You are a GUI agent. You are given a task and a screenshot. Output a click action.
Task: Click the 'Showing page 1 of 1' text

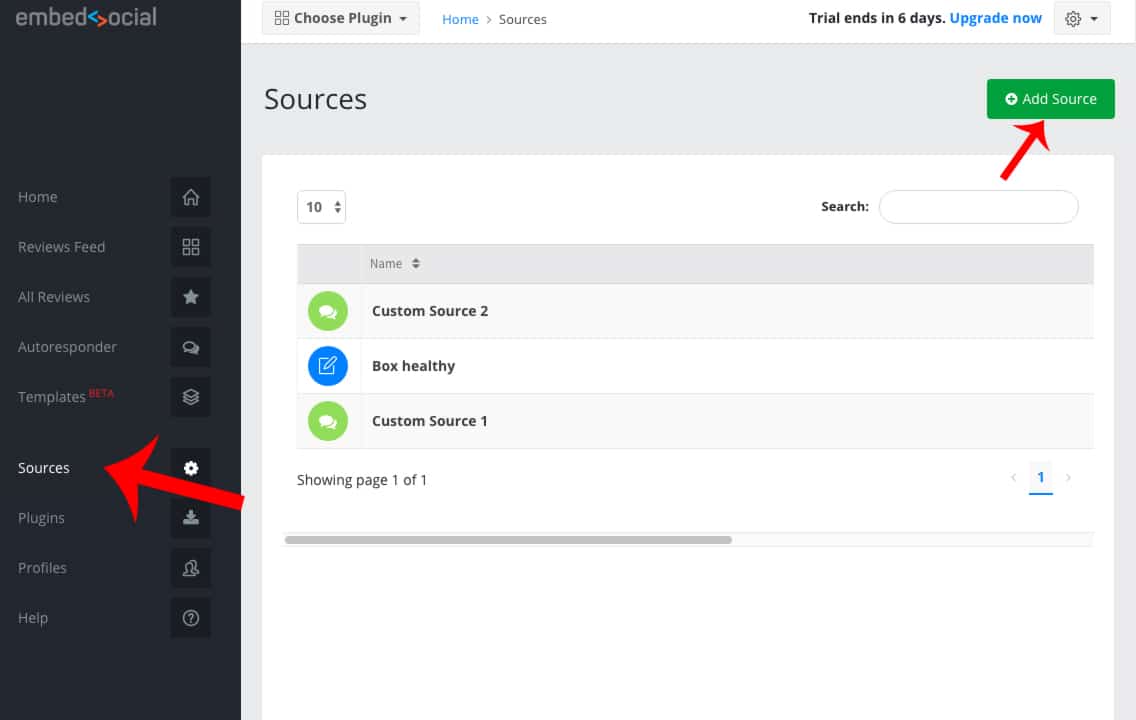[x=362, y=480]
